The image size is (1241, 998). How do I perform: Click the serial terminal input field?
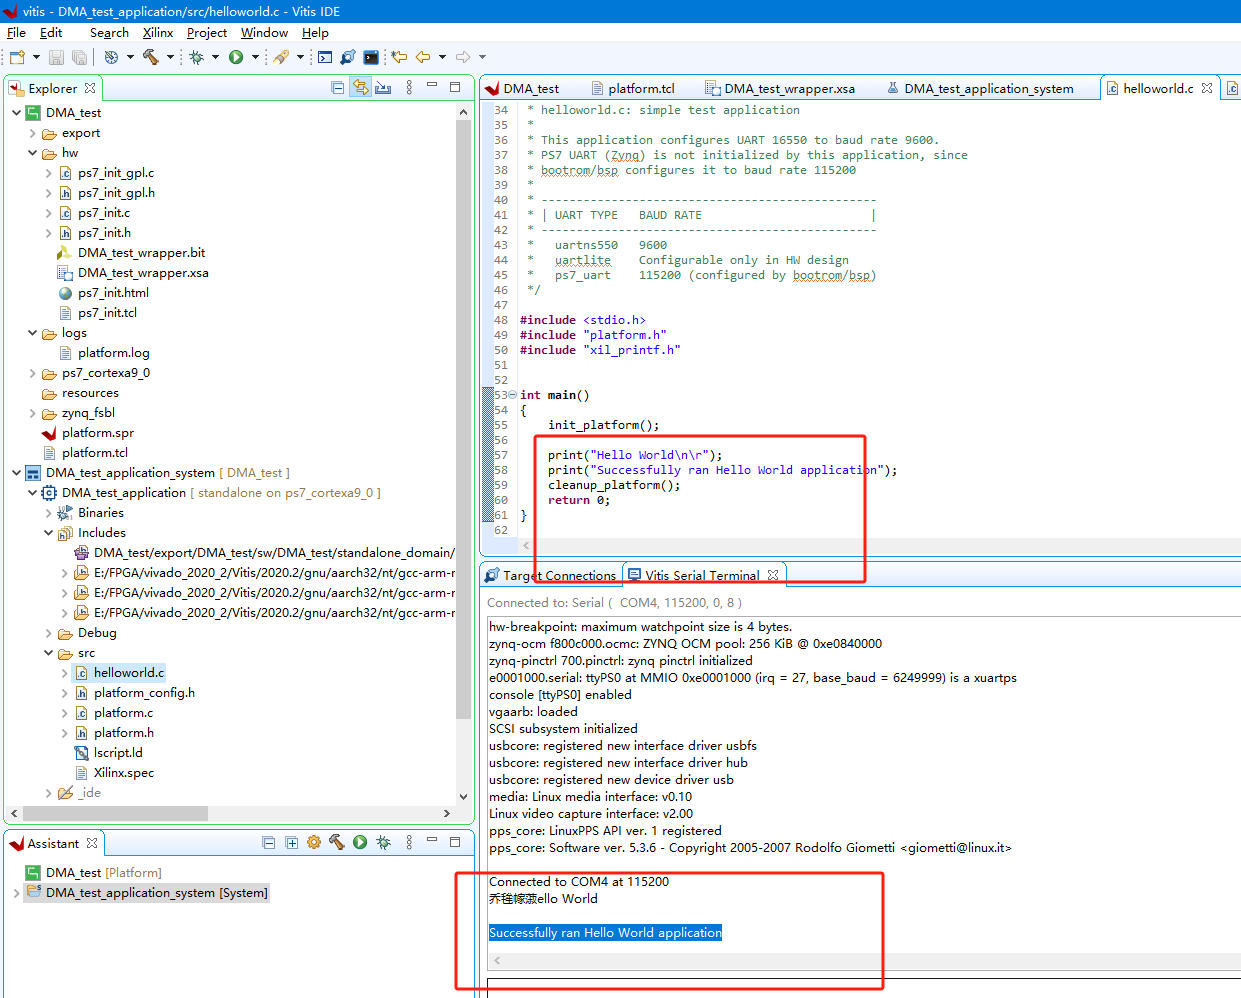pyautogui.click(x=864, y=988)
